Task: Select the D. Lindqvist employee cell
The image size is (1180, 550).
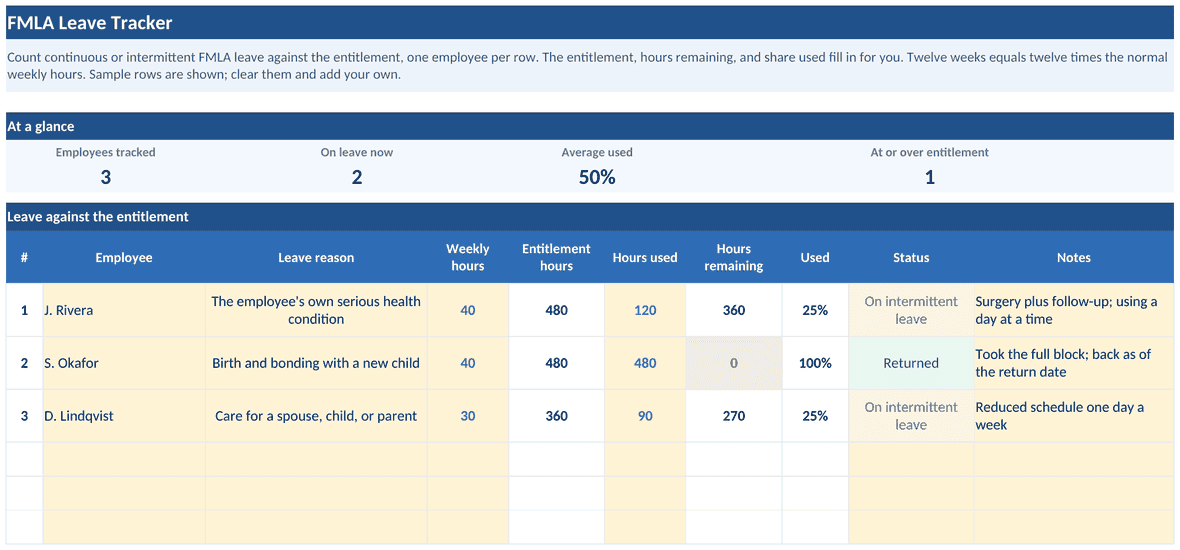Action: [x=124, y=415]
